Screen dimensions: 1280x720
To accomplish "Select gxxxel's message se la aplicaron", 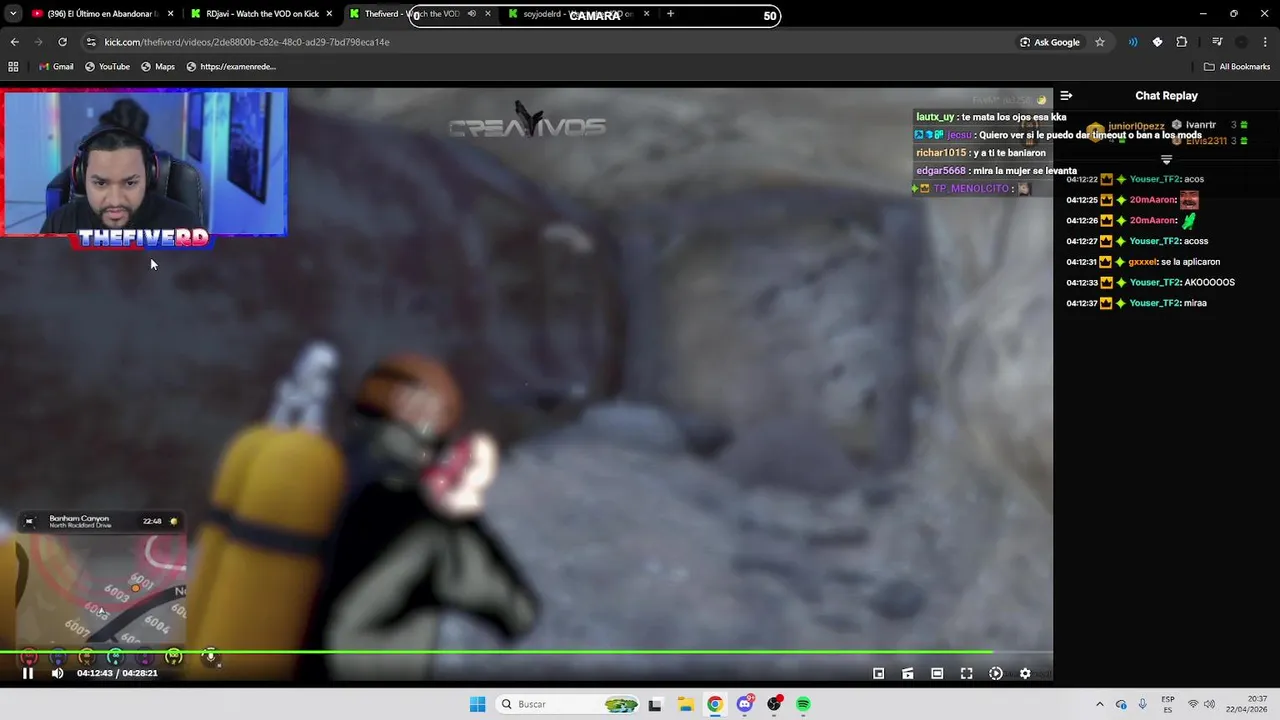I will point(1190,262).
